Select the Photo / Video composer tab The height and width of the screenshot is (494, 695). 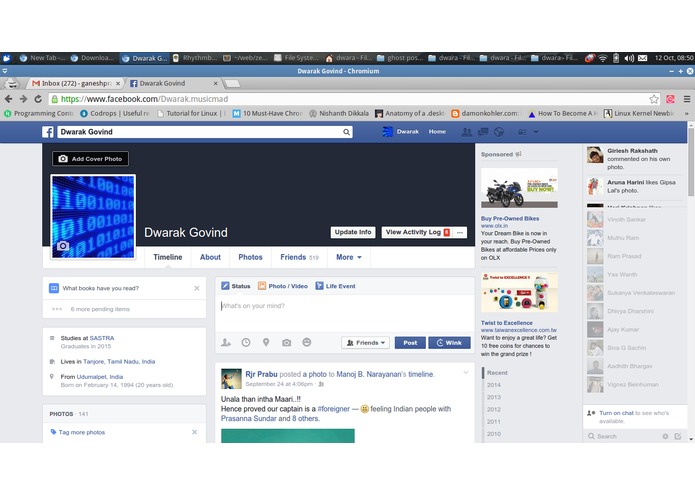click(x=283, y=286)
